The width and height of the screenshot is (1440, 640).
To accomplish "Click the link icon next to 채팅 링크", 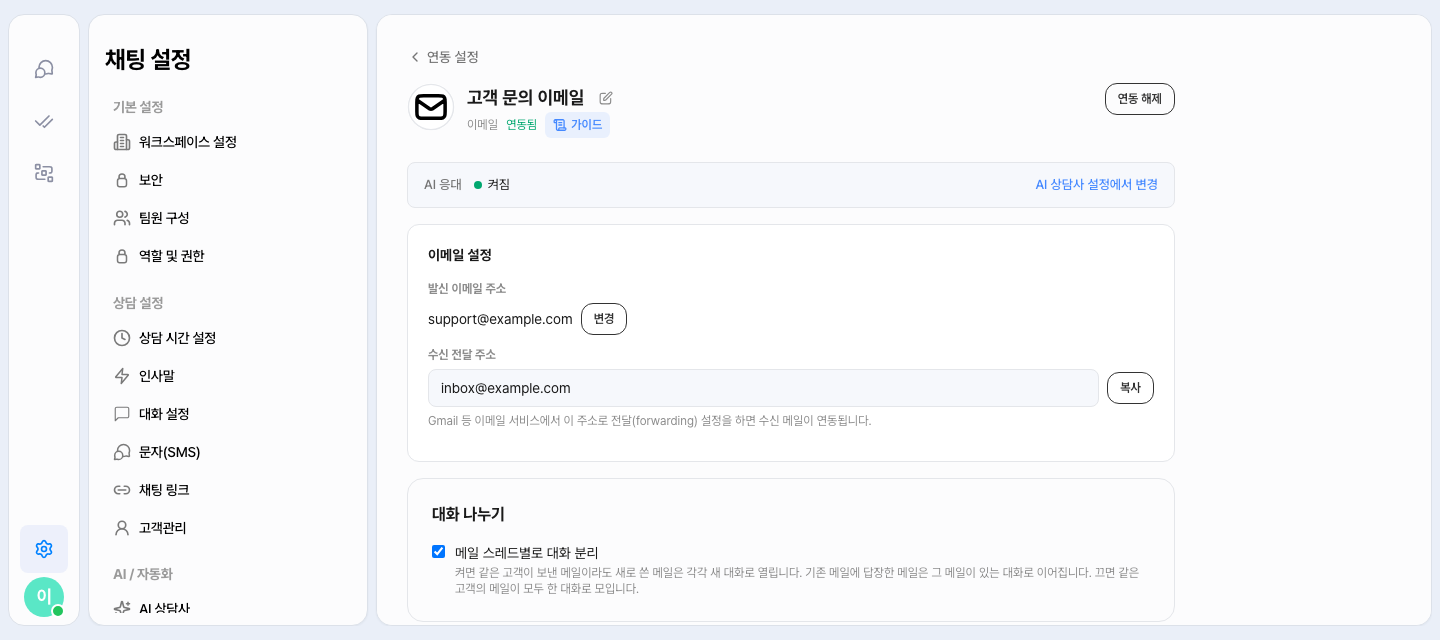I will pyautogui.click(x=122, y=490).
